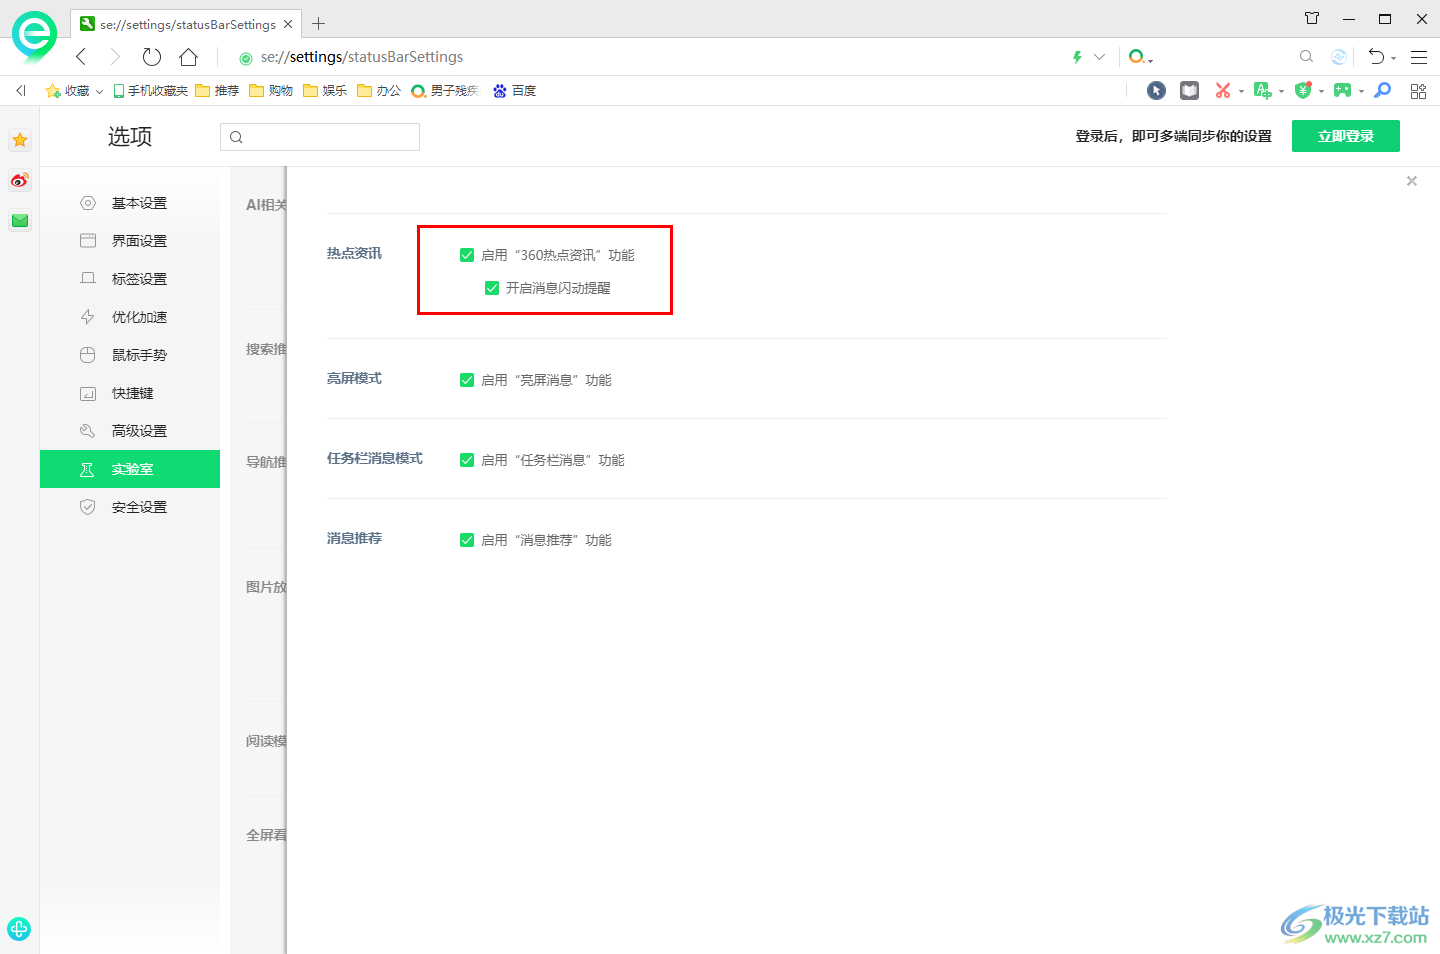Expand the game controller dropdown arrow
The height and width of the screenshot is (954, 1440).
pyautogui.click(x=1361, y=92)
